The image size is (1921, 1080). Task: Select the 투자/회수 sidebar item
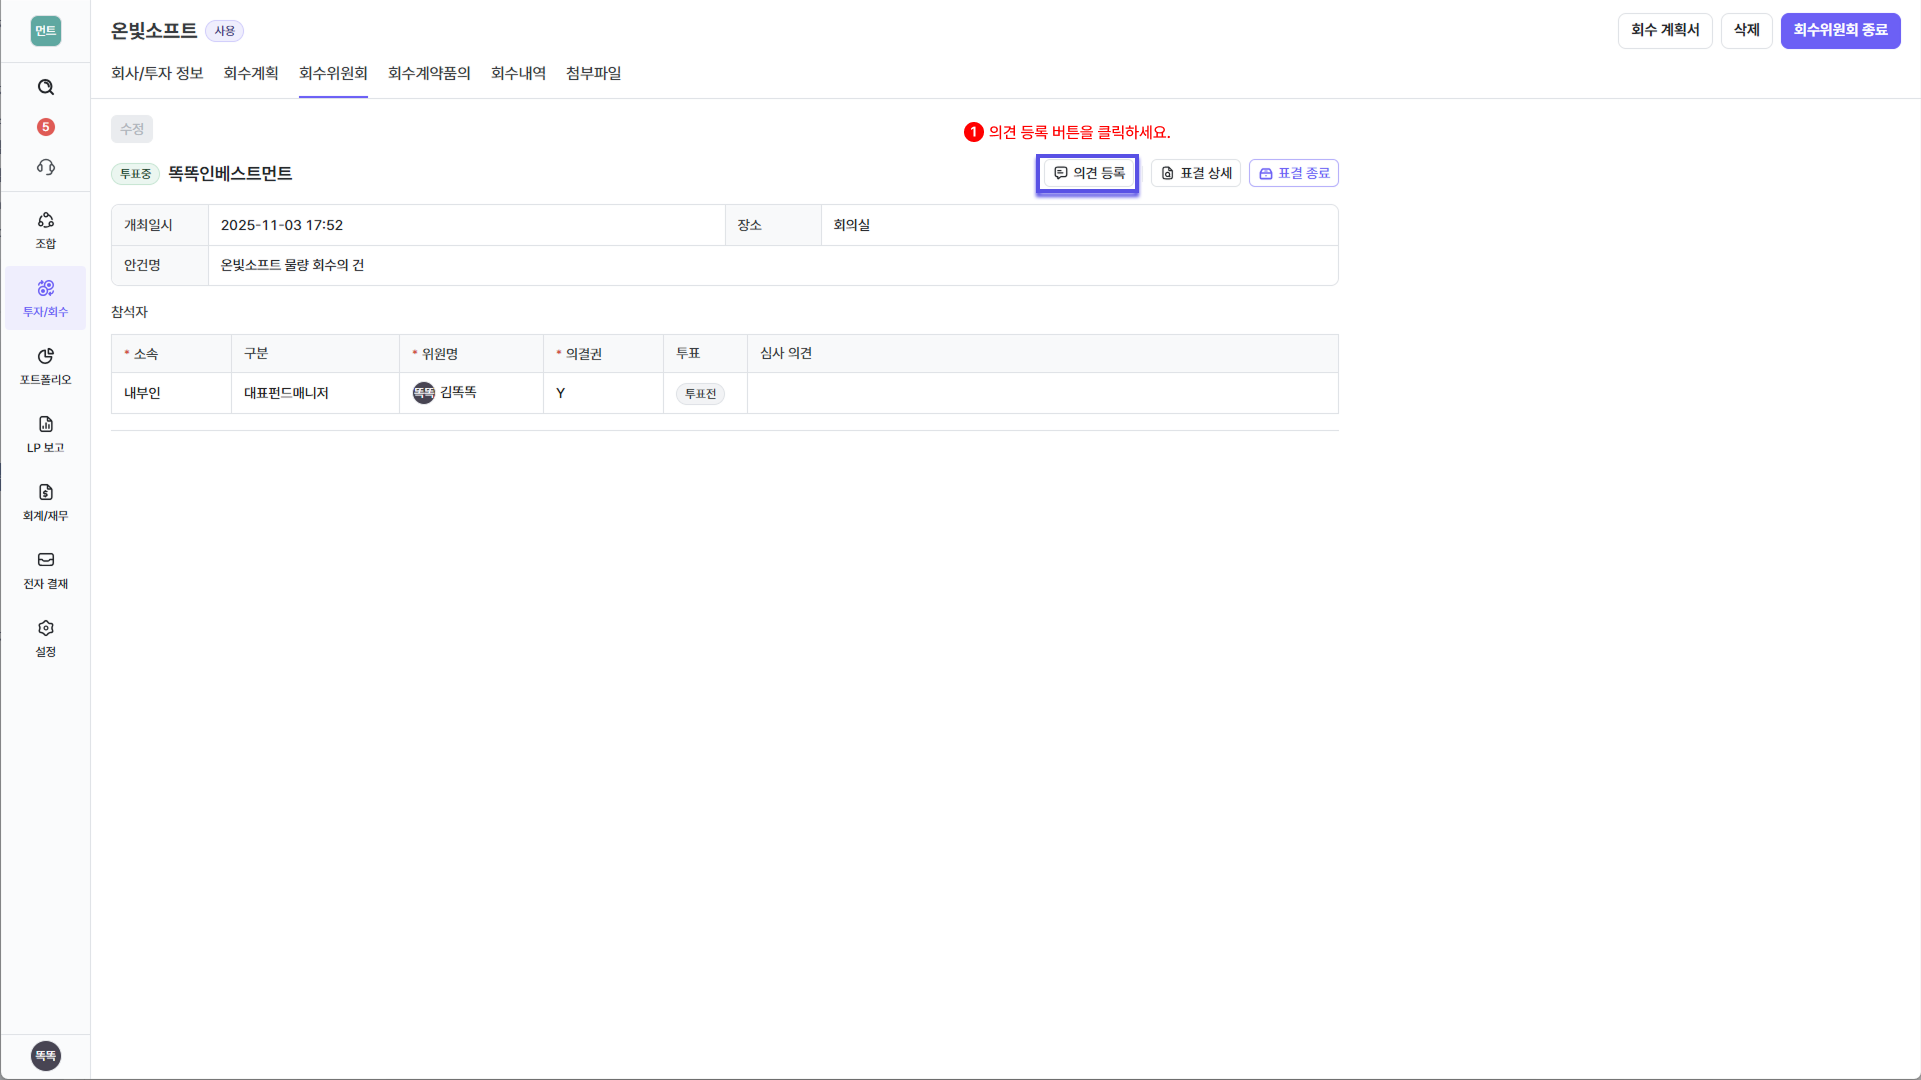(46, 298)
